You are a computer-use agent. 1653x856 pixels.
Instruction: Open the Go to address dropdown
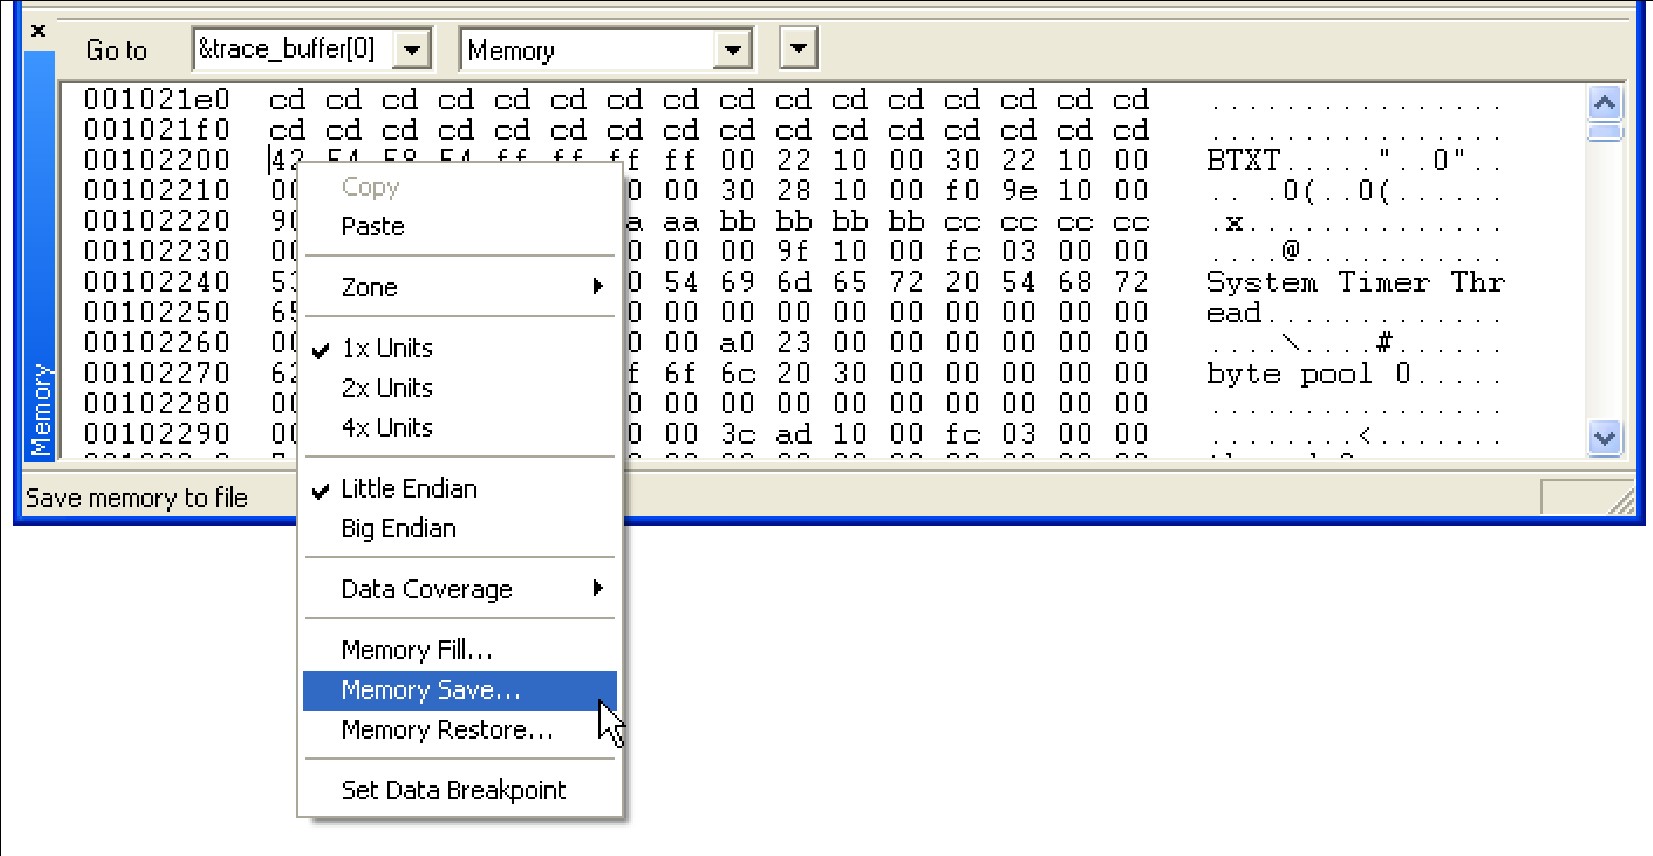(412, 49)
